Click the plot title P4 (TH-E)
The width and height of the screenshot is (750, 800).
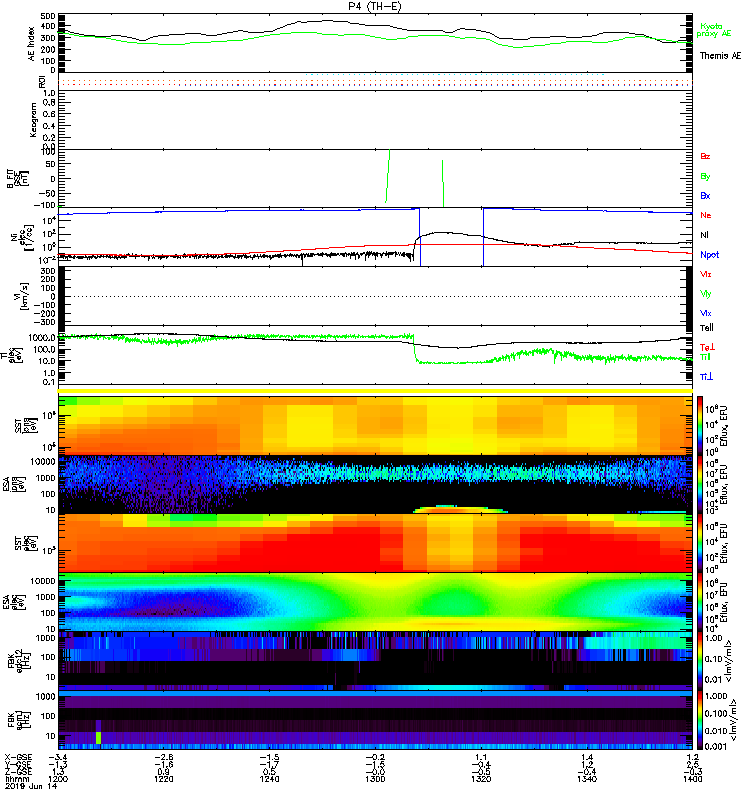coord(375,6)
